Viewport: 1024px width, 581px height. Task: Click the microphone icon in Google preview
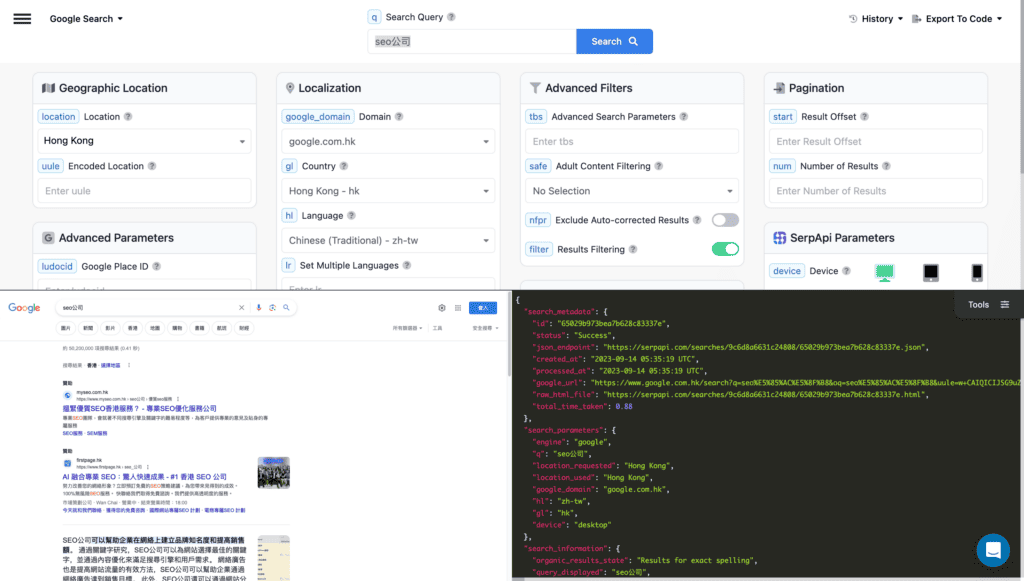pyautogui.click(x=259, y=307)
